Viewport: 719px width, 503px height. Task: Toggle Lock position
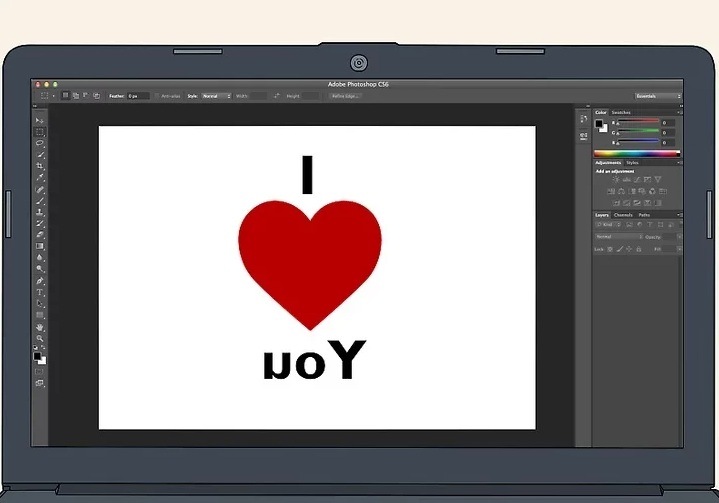pyautogui.click(x=629, y=249)
